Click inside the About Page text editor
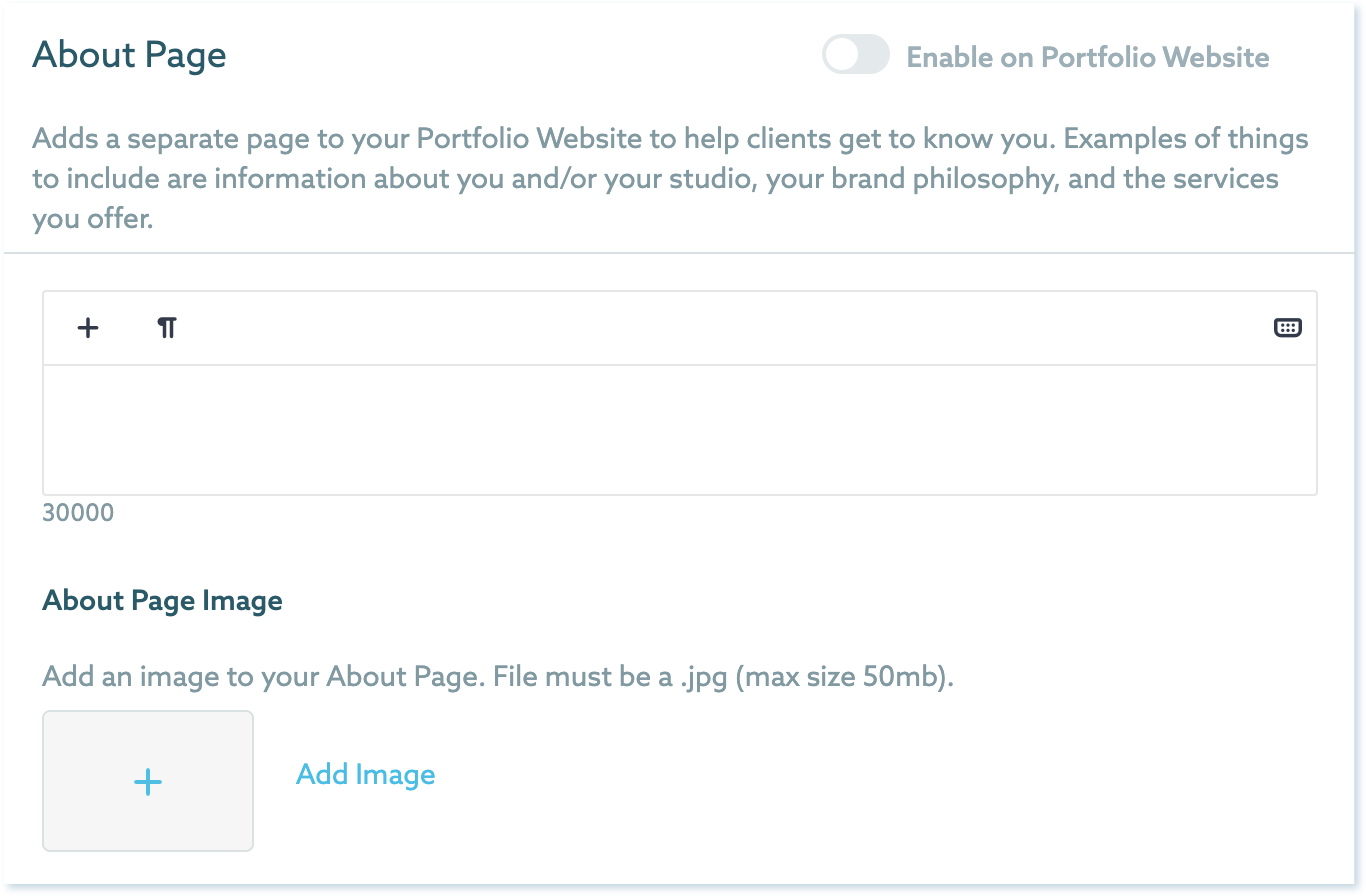 pyautogui.click(x=679, y=430)
